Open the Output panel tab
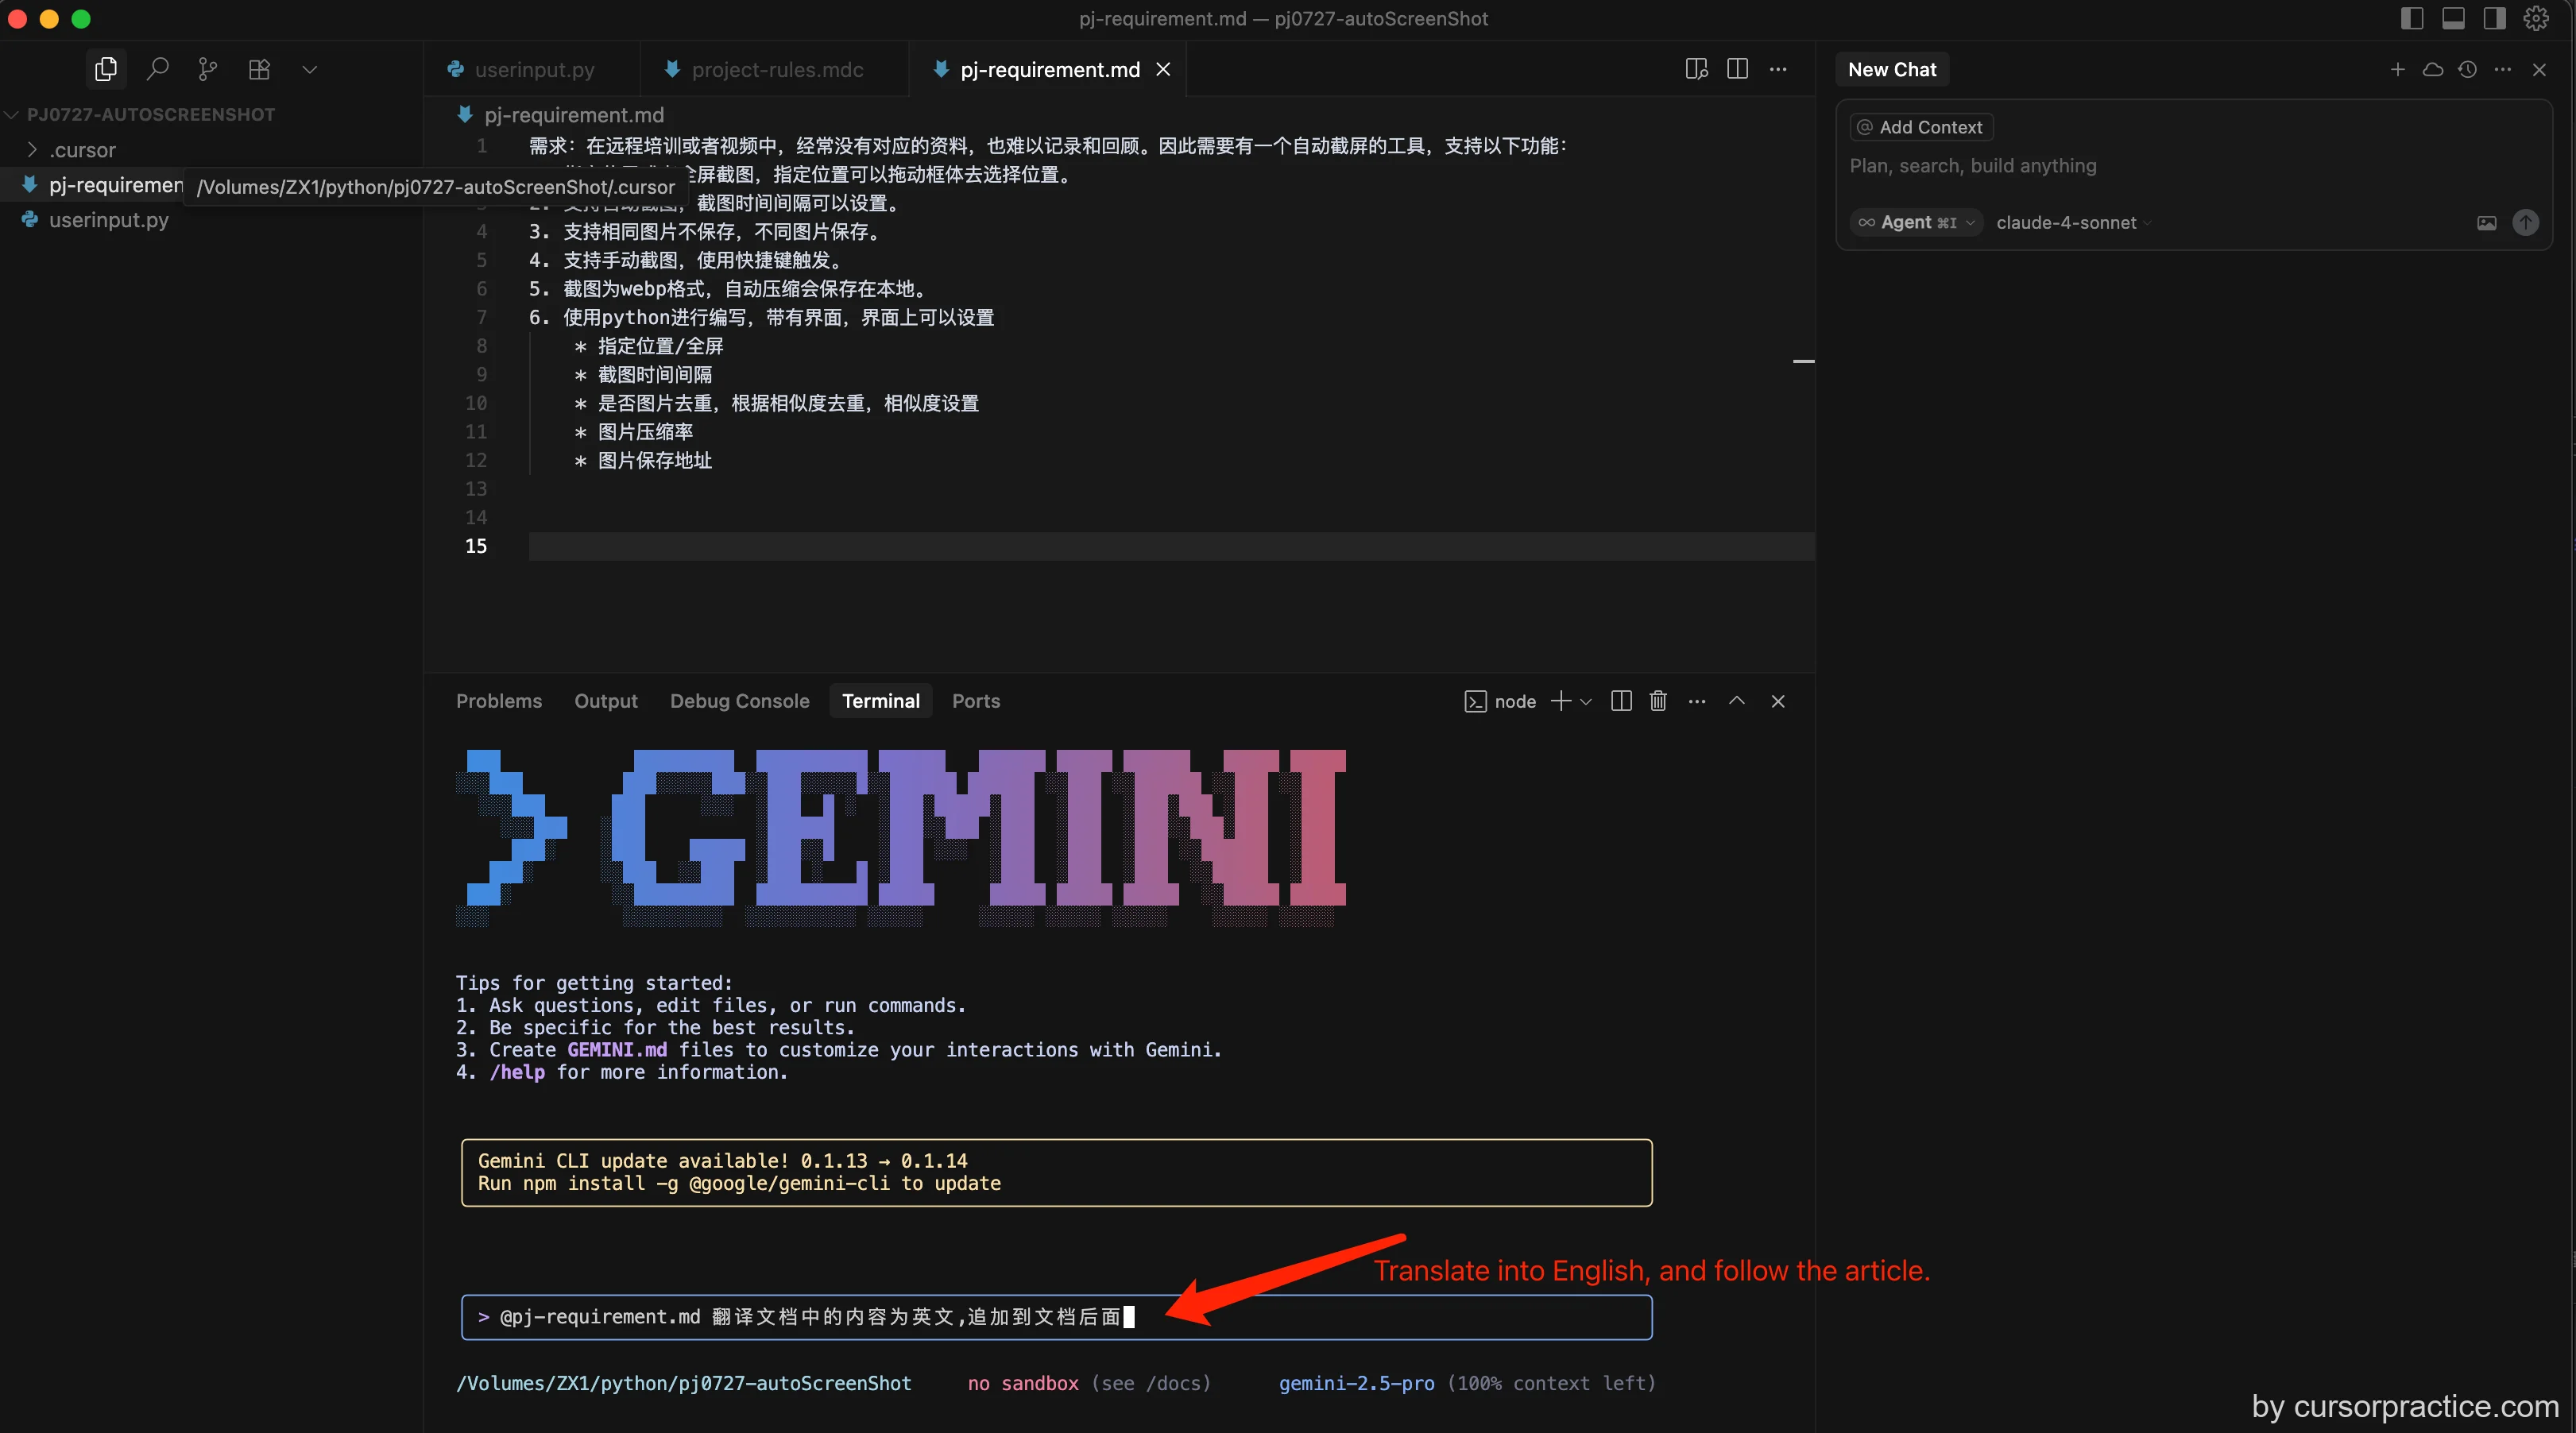2576x1433 pixels. pyautogui.click(x=606, y=701)
